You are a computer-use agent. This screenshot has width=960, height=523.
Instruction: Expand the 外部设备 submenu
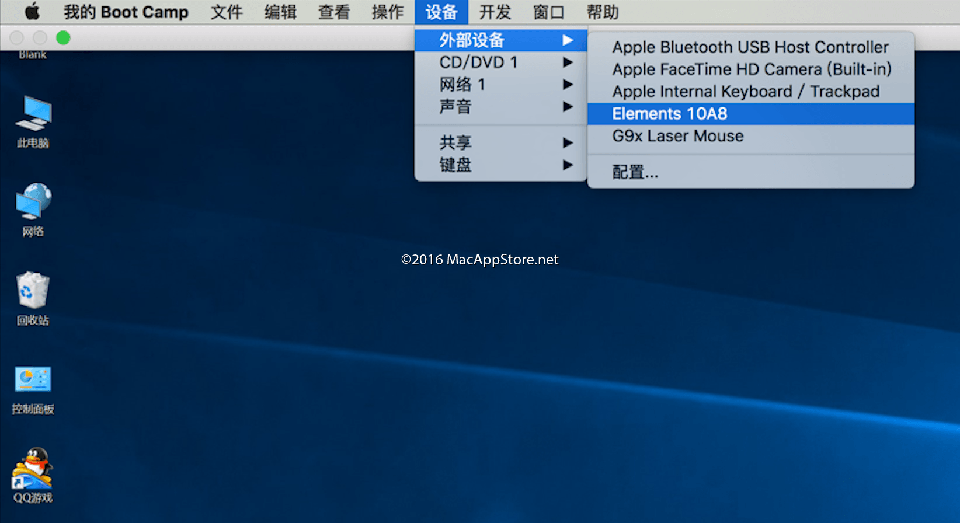point(501,40)
